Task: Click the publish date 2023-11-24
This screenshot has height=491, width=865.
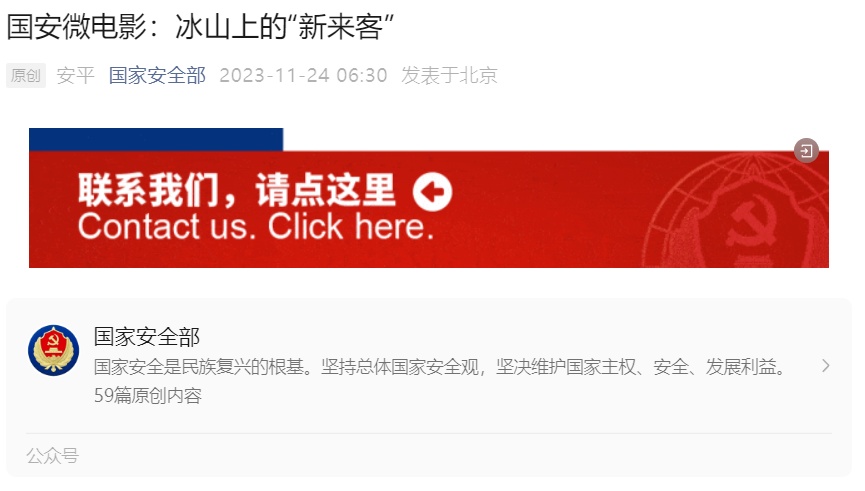Action: click(275, 76)
